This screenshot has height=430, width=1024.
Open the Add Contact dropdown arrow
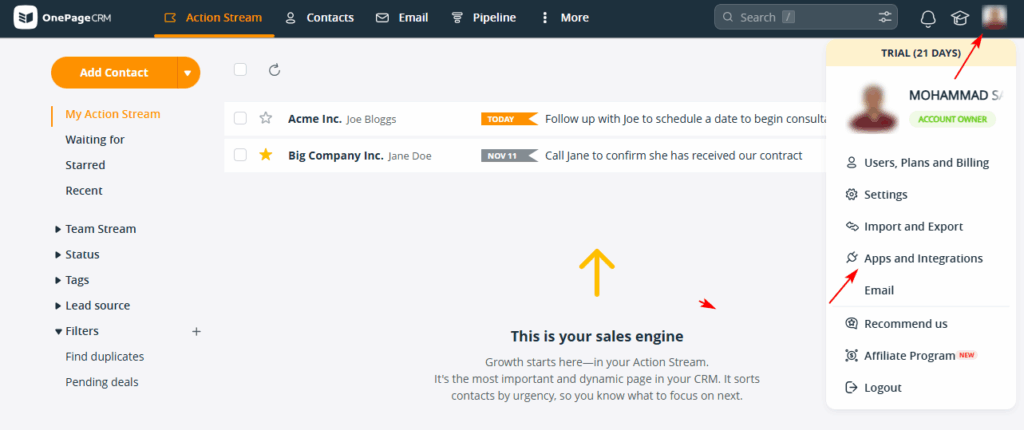point(188,73)
